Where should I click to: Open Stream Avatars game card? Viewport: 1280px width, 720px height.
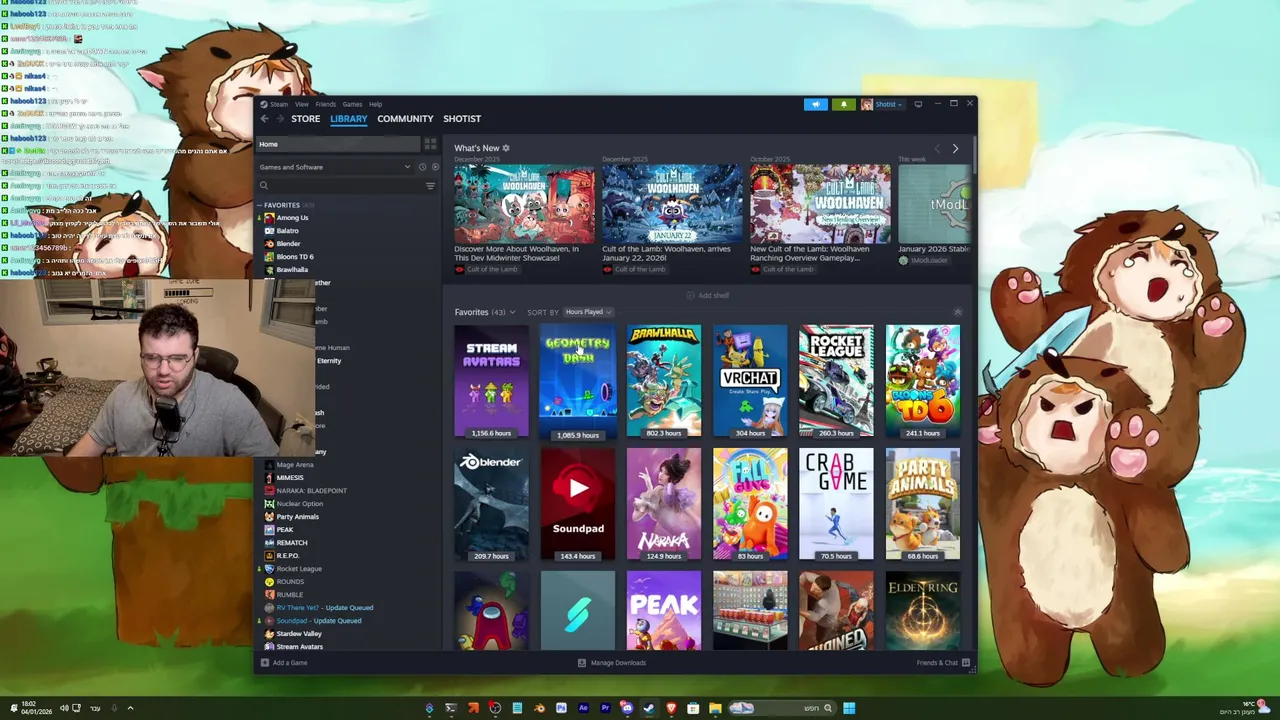tap(491, 381)
